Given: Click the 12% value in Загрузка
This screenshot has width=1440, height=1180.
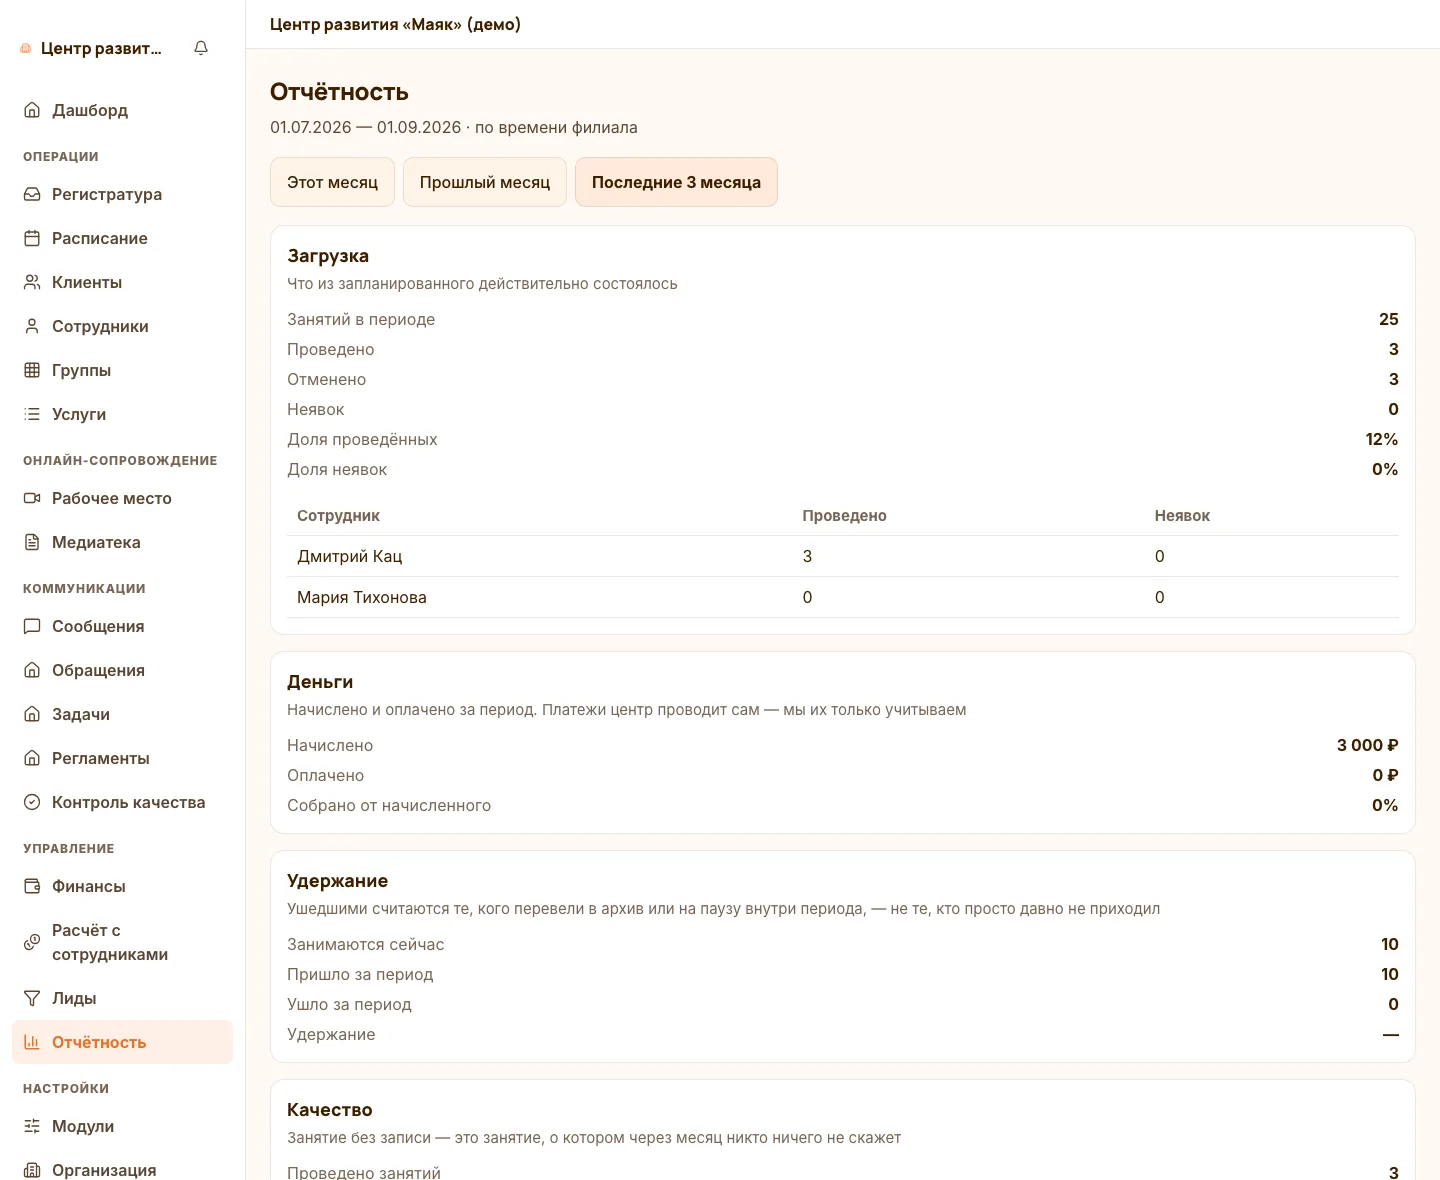Looking at the screenshot, I should 1382,440.
